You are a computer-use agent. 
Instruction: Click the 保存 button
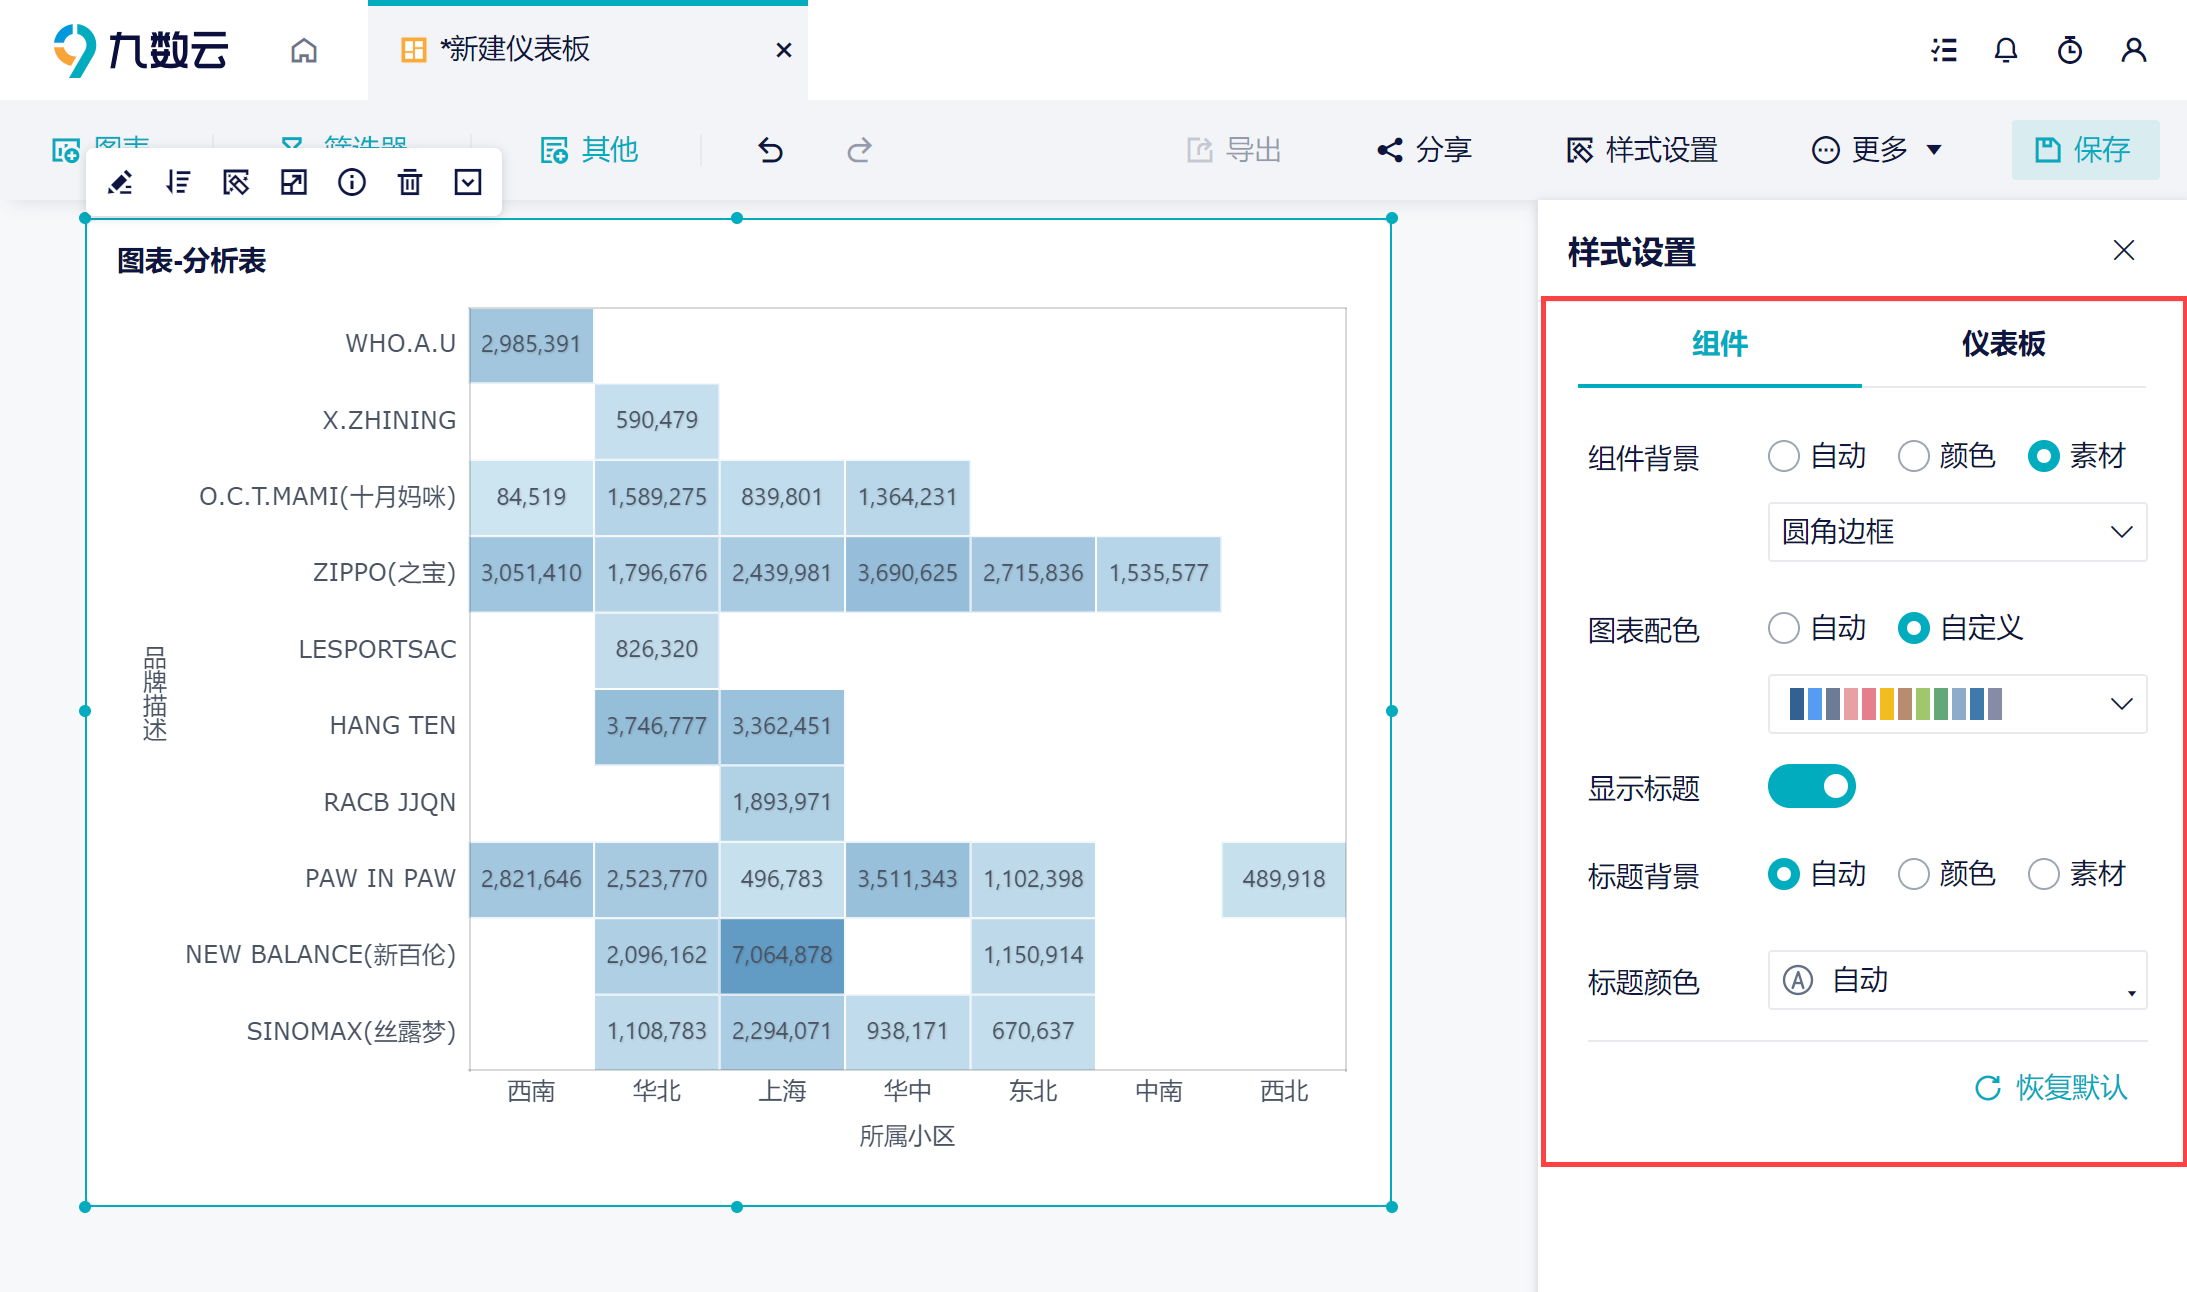click(2085, 150)
